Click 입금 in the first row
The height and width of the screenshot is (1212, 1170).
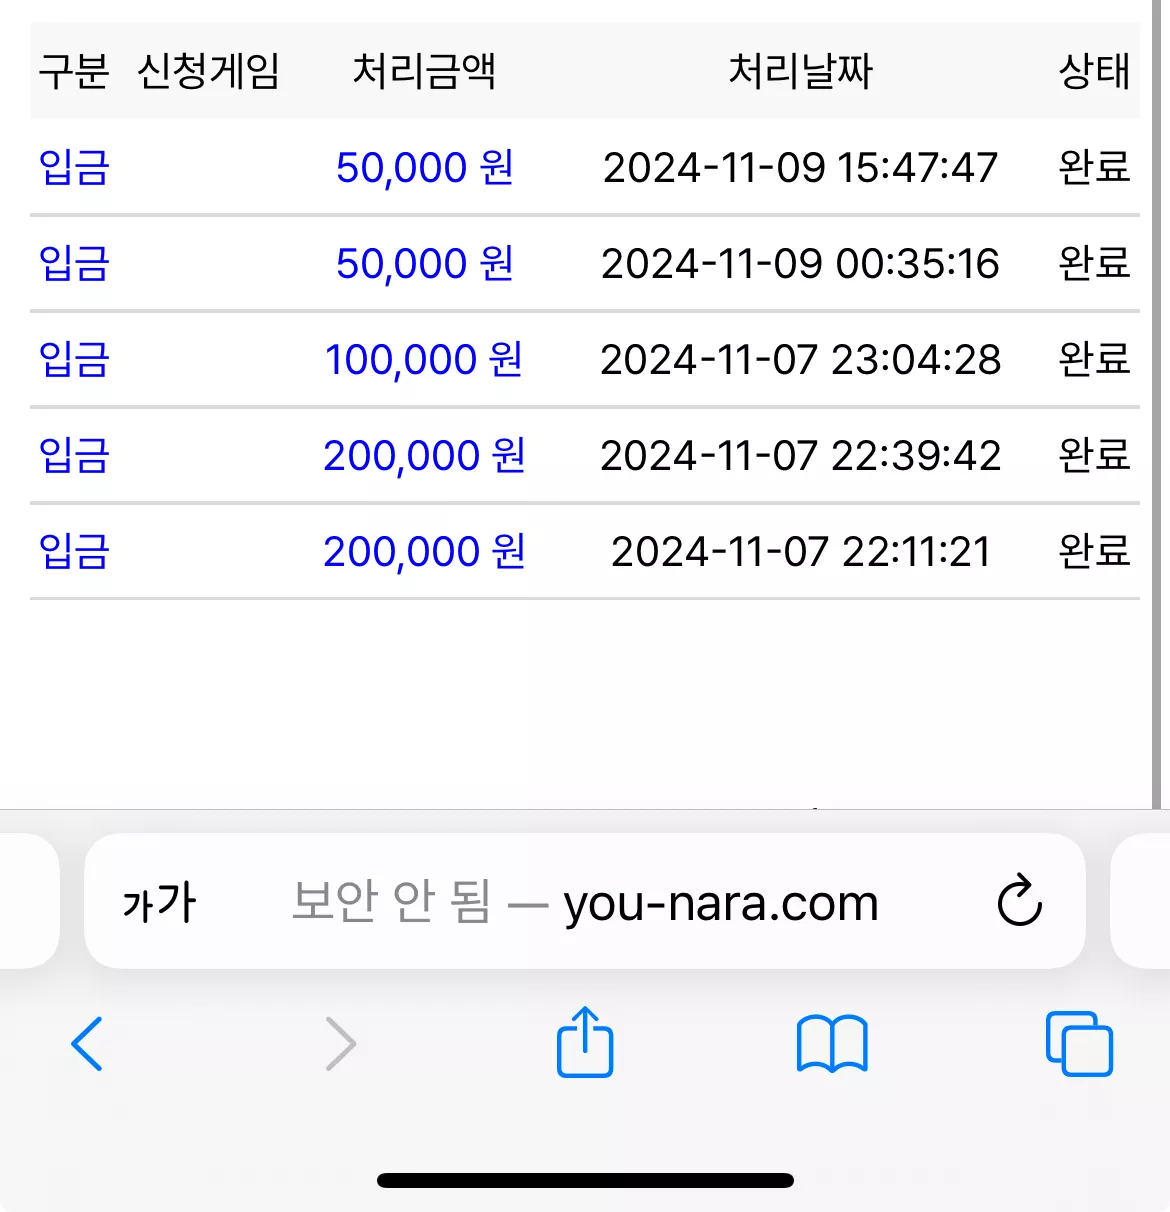coord(74,167)
